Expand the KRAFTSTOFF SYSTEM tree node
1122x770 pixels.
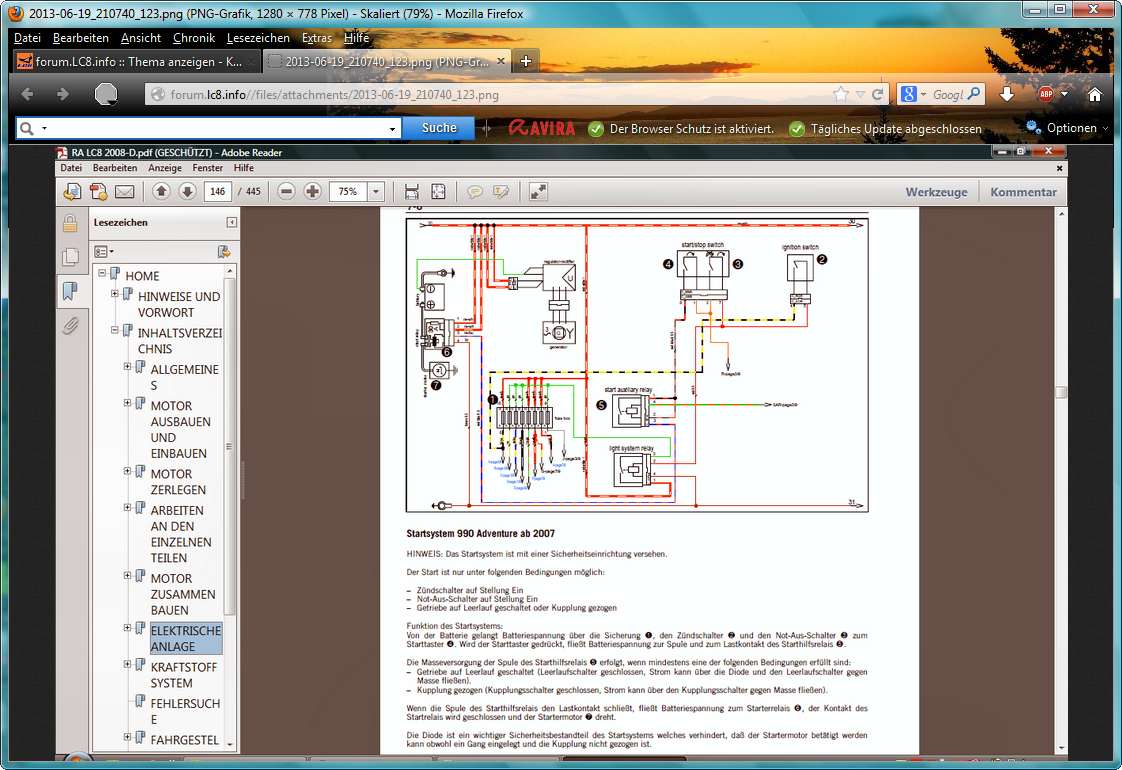128,665
